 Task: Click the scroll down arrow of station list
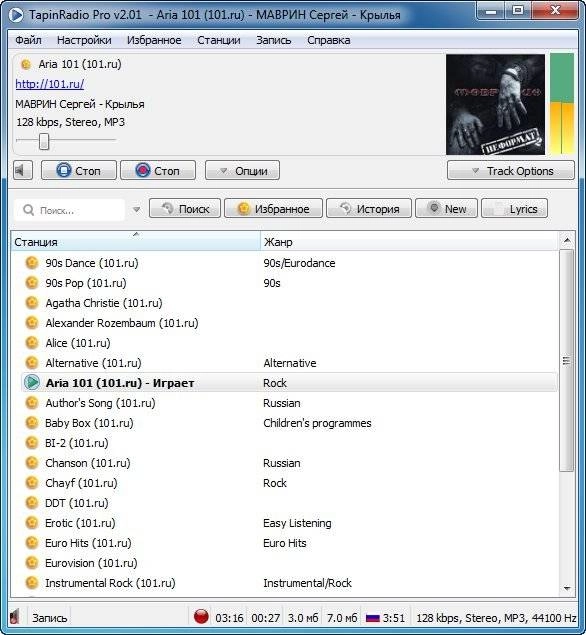(x=567, y=588)
